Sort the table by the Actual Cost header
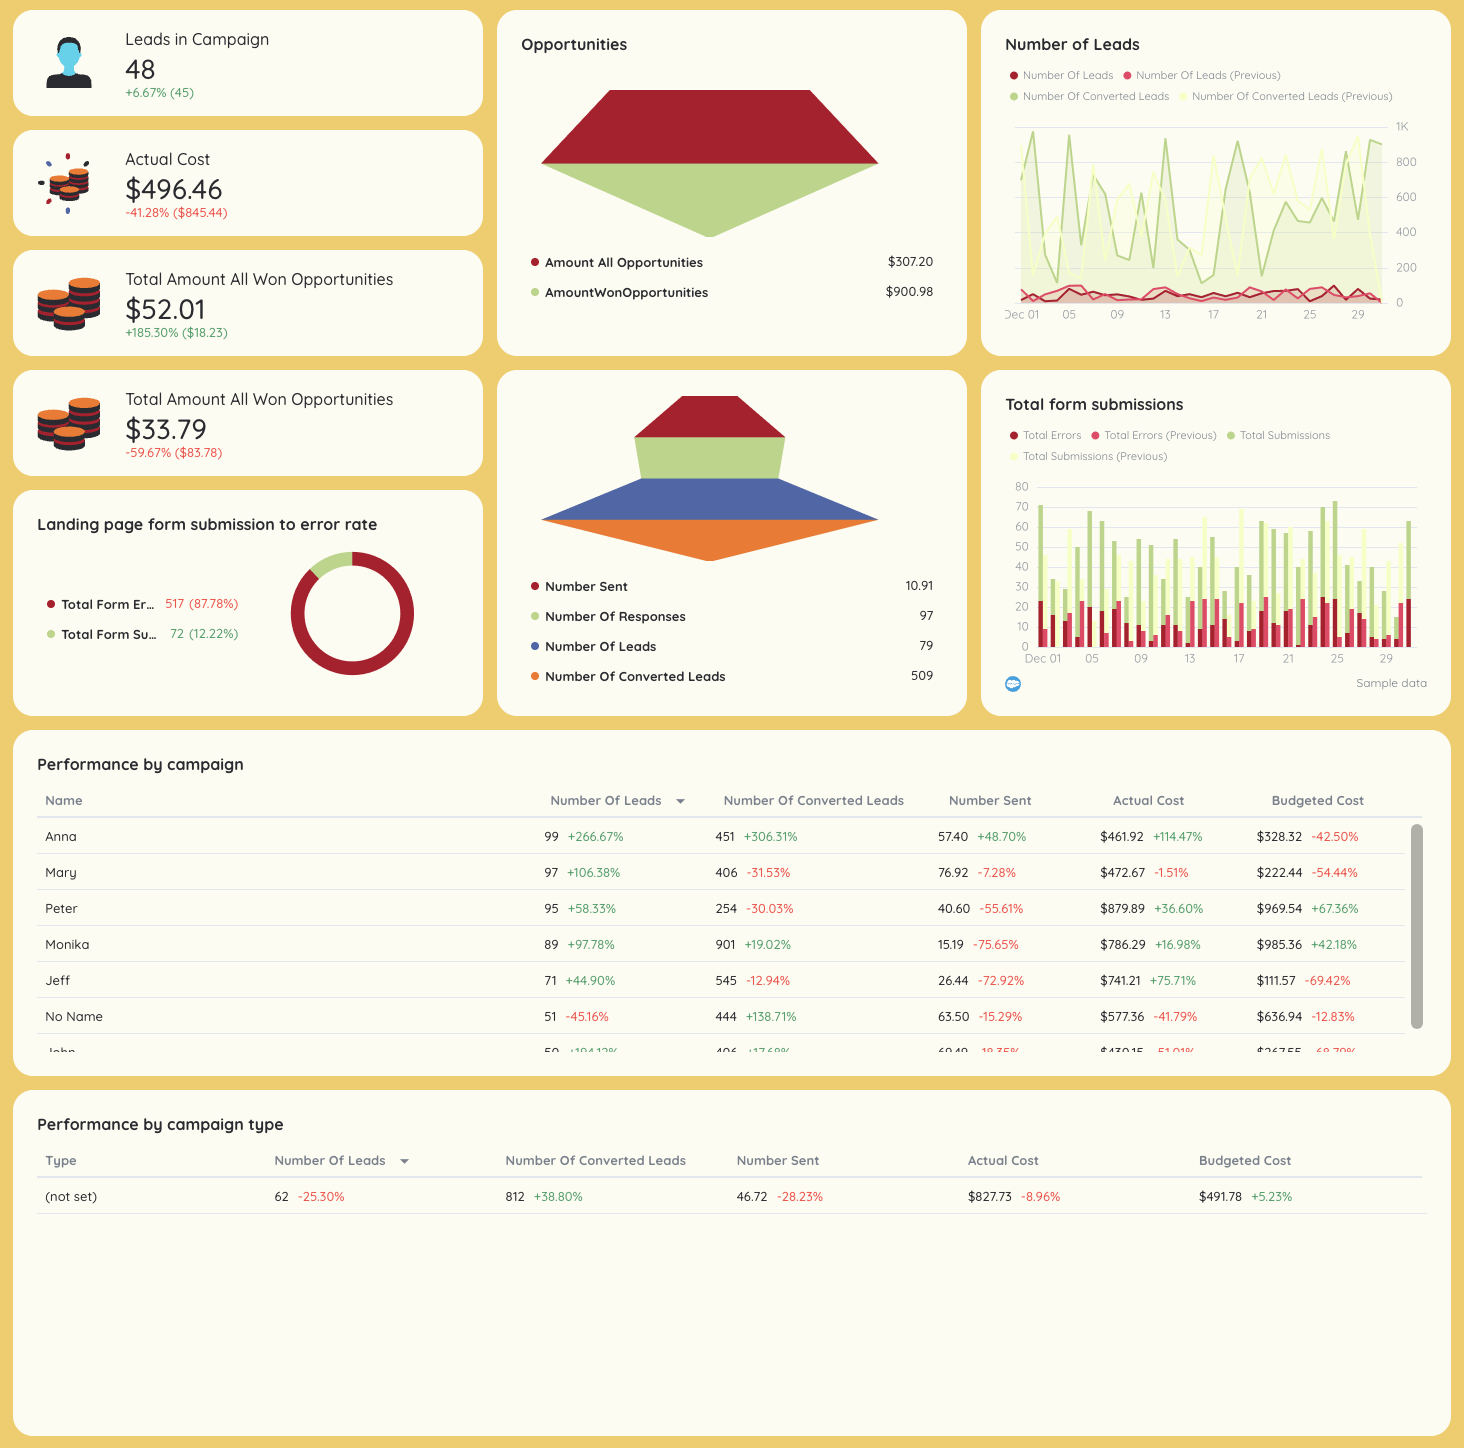 [1148, 800]
